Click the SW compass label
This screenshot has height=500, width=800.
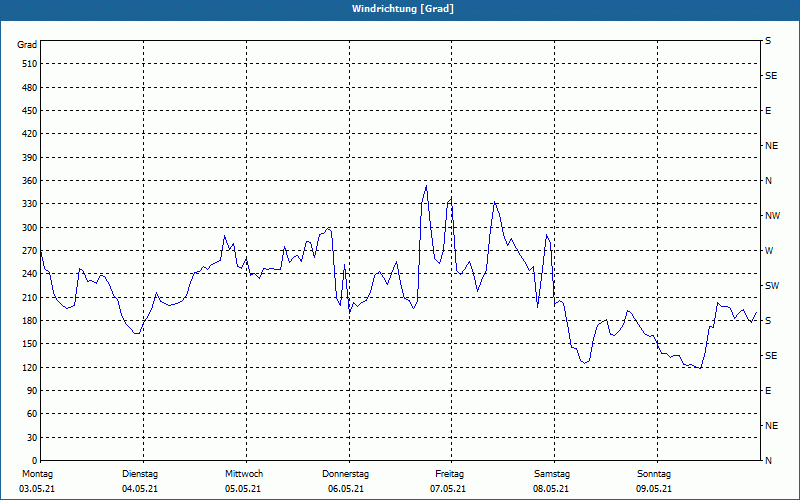(x=772, y=286)
